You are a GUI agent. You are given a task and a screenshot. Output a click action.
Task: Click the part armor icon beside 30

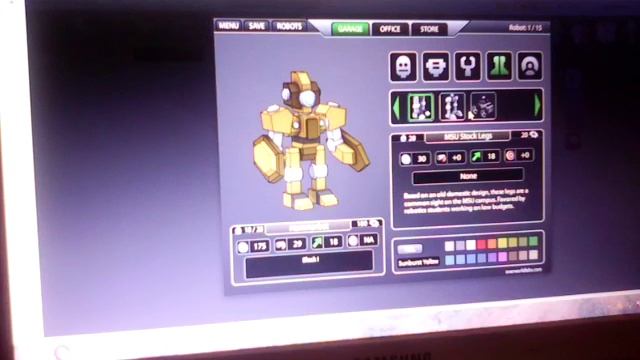[x=406, y=159]
